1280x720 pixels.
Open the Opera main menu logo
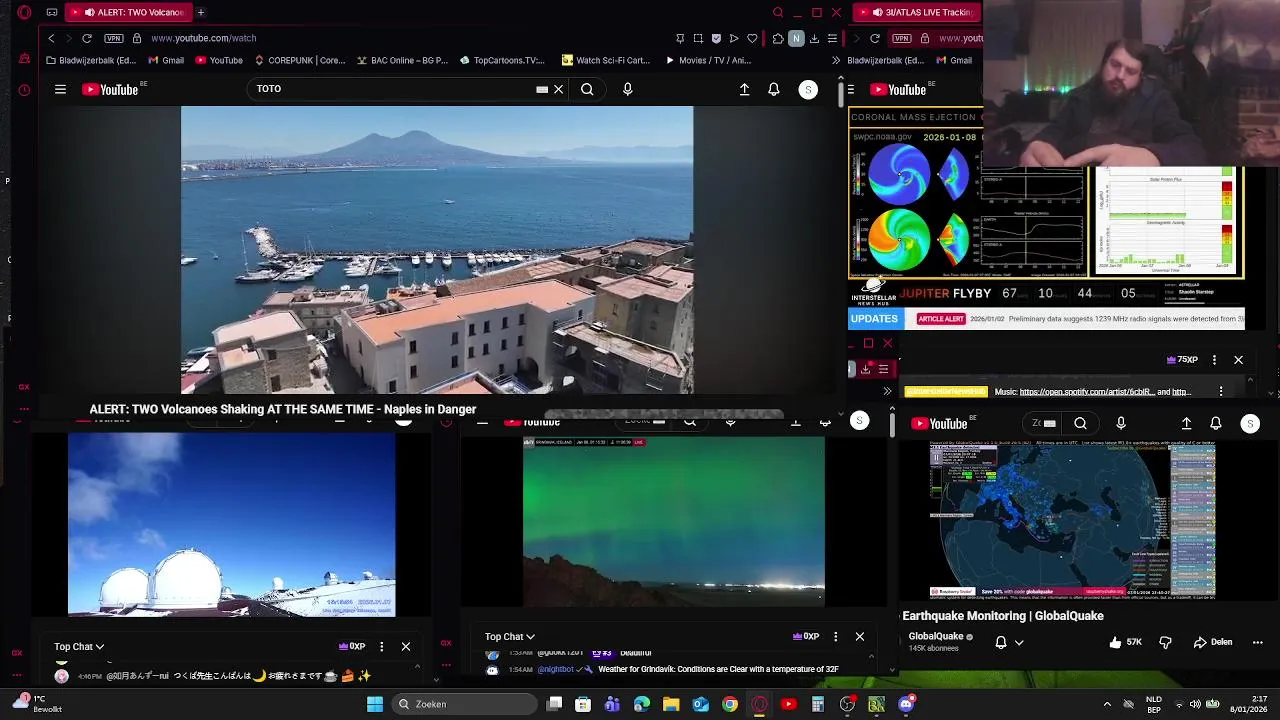[24, 12]
